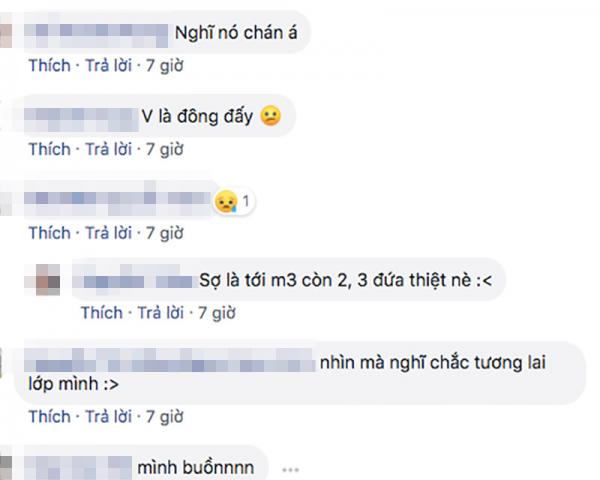Click the 7 giờ timestamp under first comment
This screenshot has width=600, height=480.
(x=165, y=65)
